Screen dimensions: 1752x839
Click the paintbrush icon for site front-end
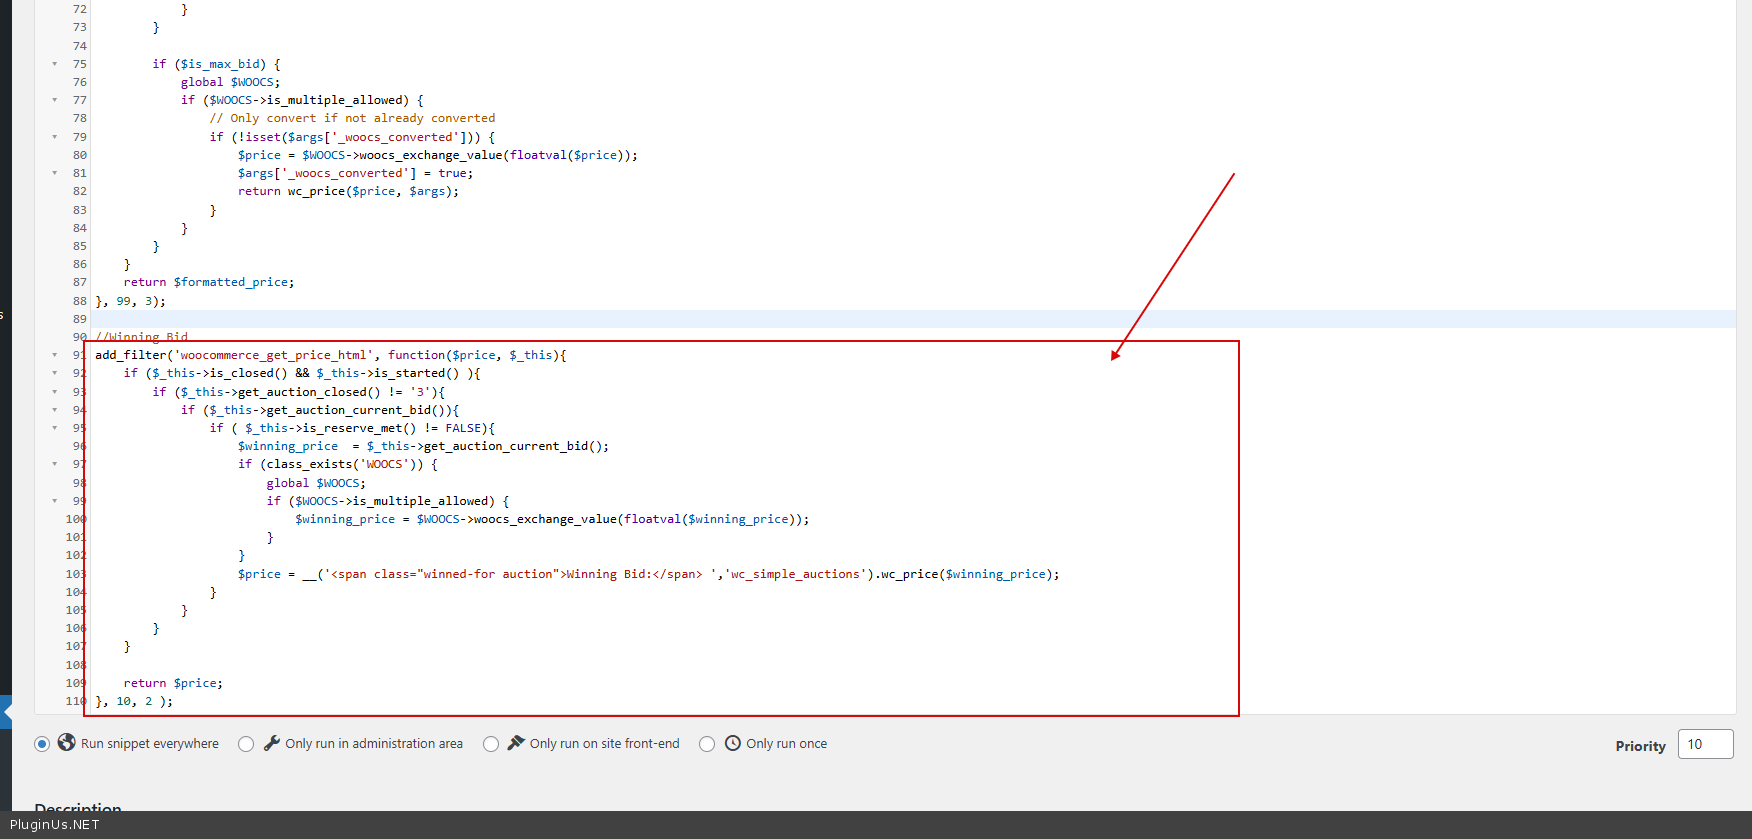point(516,743)
